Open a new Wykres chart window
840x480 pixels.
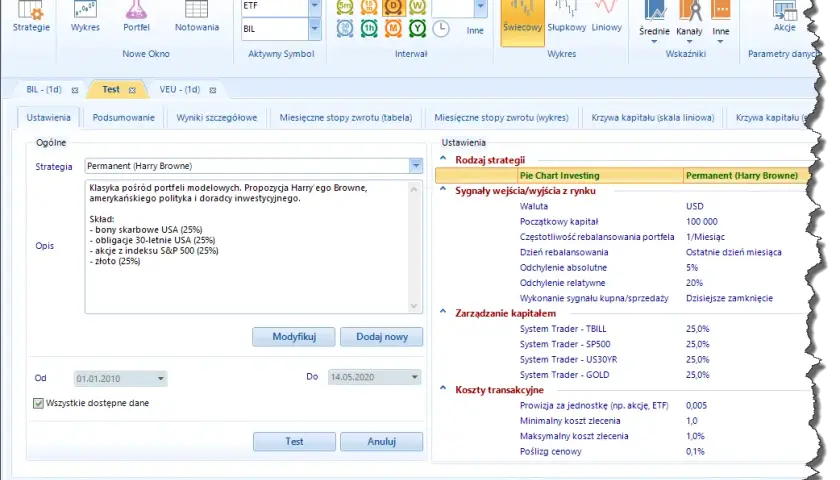pyautogui.click(x=85, y=17)
